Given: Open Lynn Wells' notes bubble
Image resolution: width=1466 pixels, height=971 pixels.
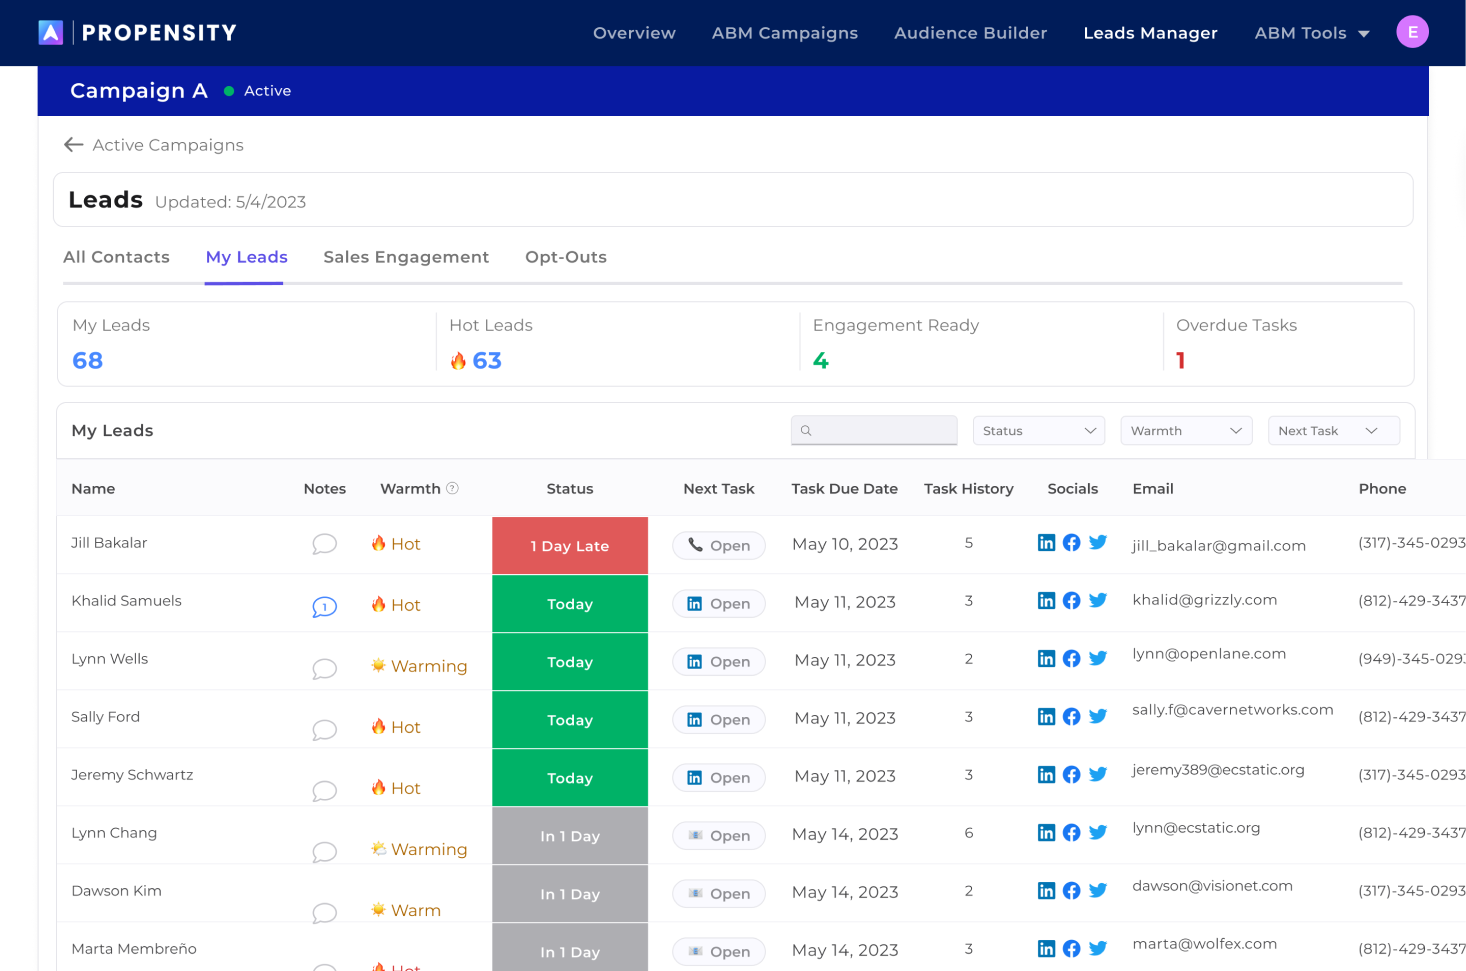Looking at the screenshot, I should point(324,668).
